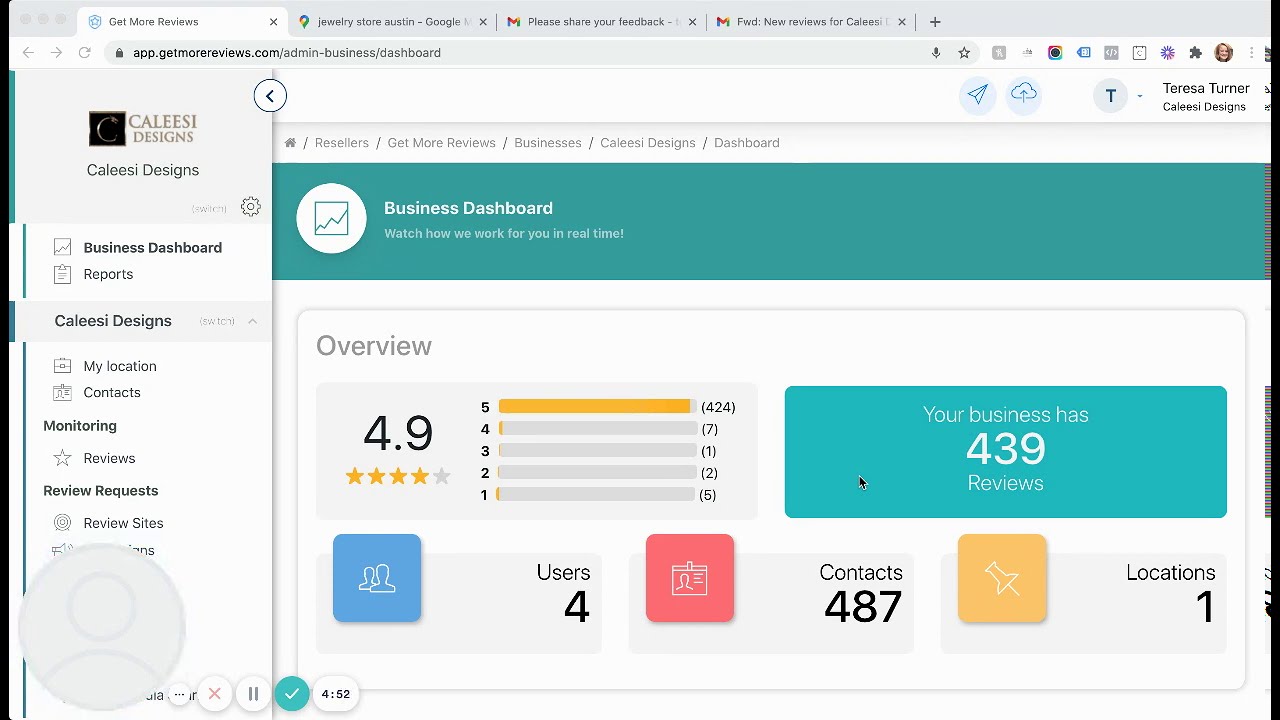Viewport: 1280px width, 720px height.
Task: Go to Businesses breadcrumb link
Action: point(548,143)
